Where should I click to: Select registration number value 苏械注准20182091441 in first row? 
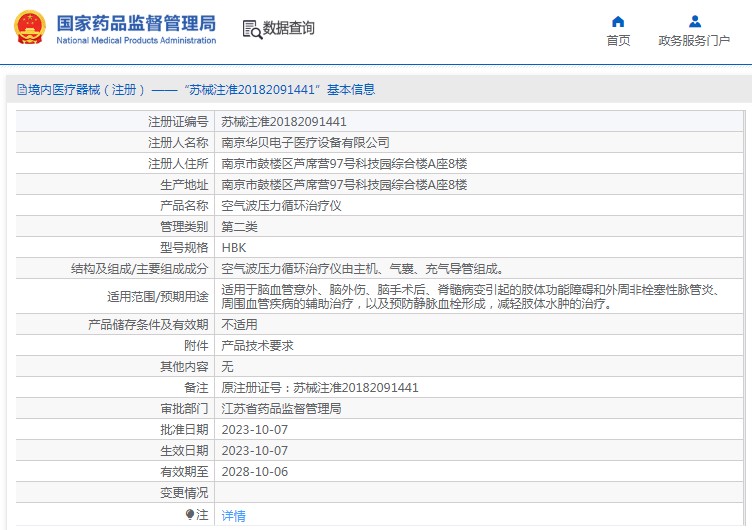tap(284, 122)
